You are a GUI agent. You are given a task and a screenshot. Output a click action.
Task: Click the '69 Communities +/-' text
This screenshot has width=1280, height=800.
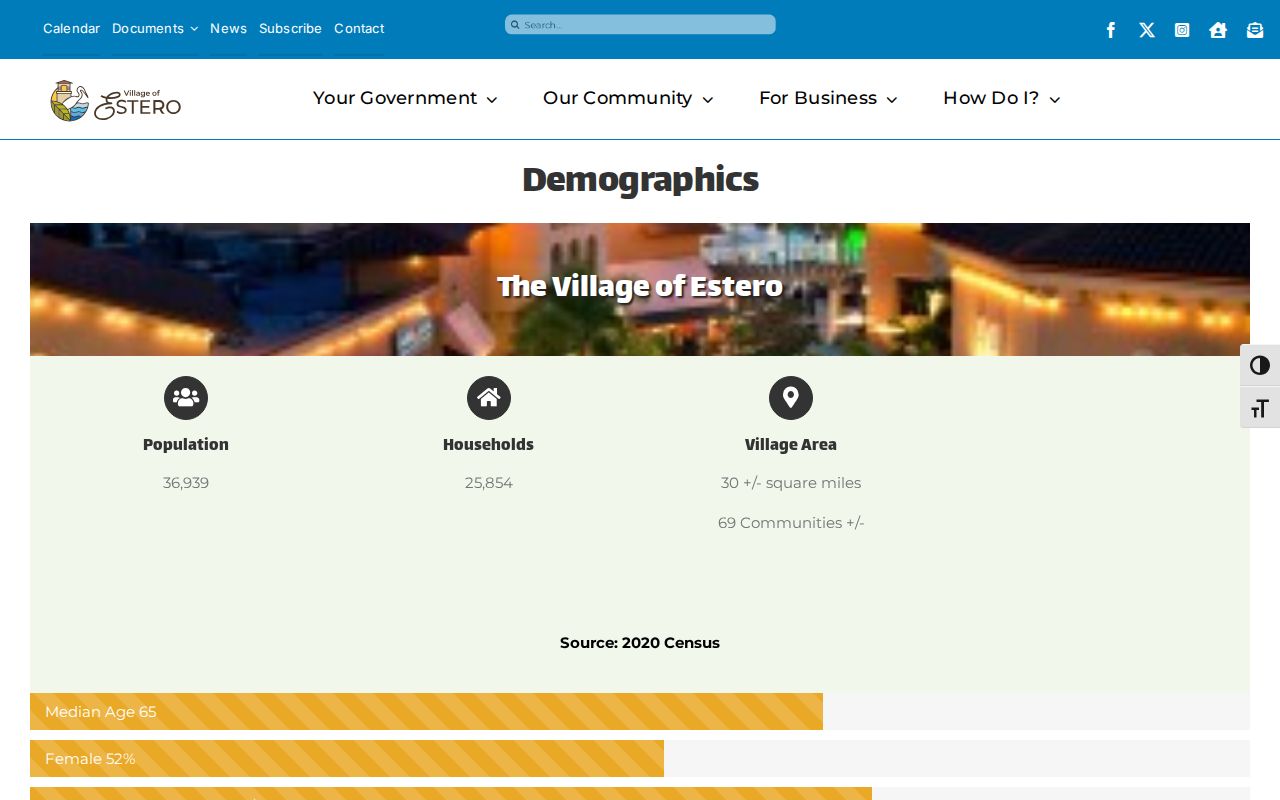[791, 523]
